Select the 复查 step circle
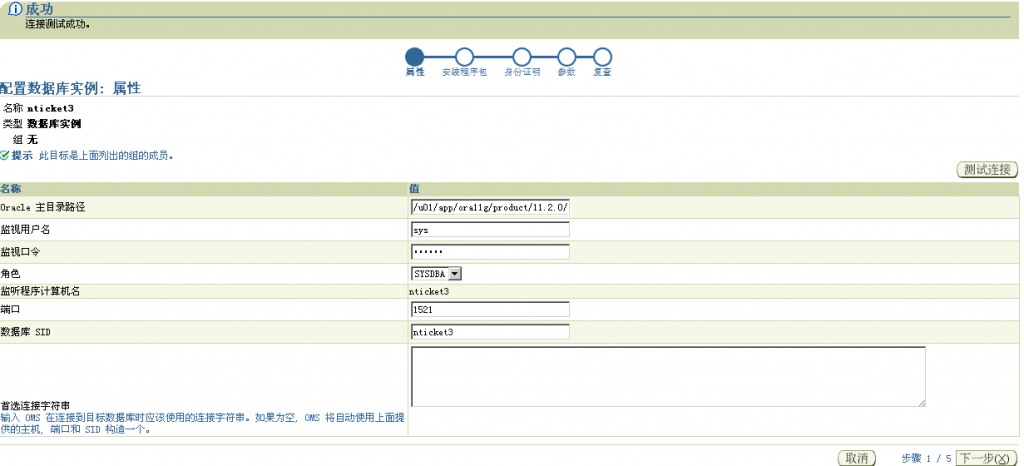 point(603,57)
